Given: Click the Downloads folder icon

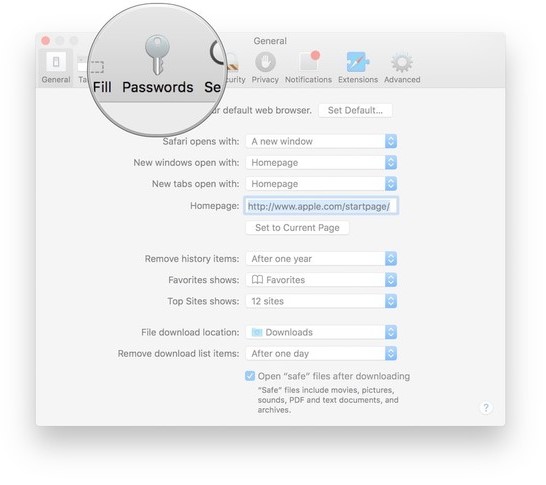Looking at the screenshot, I should 257,332.
